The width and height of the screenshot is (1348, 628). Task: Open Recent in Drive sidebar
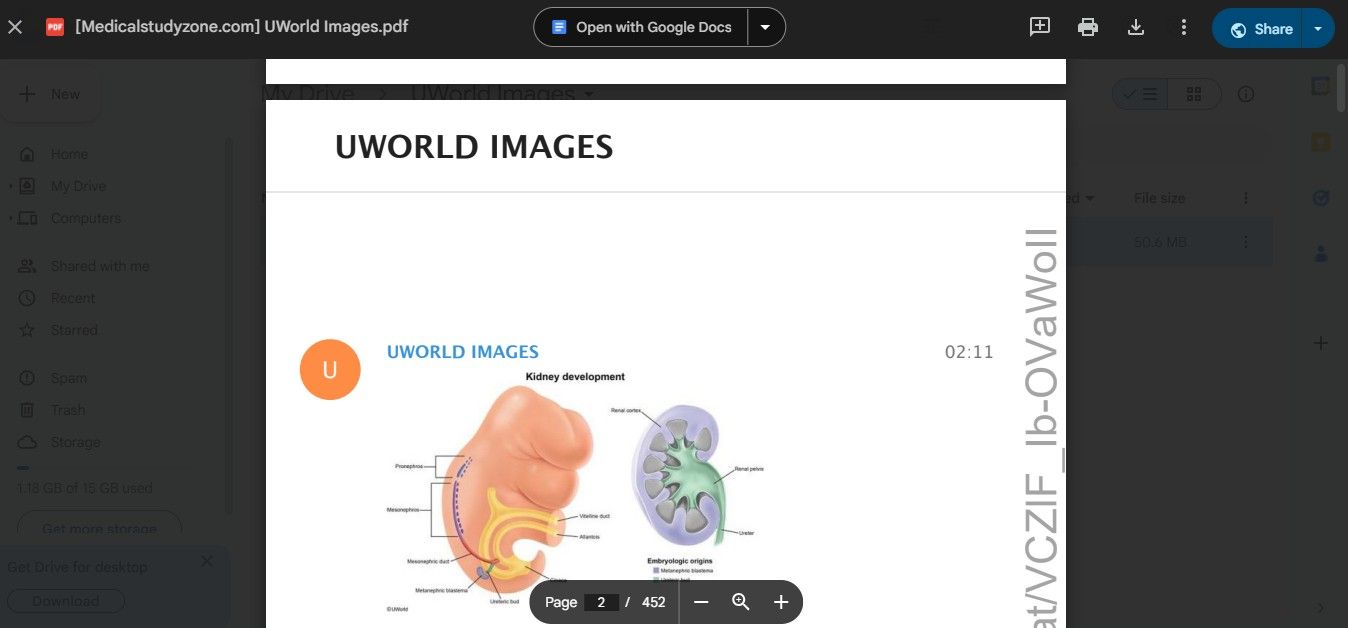point(73,298)
